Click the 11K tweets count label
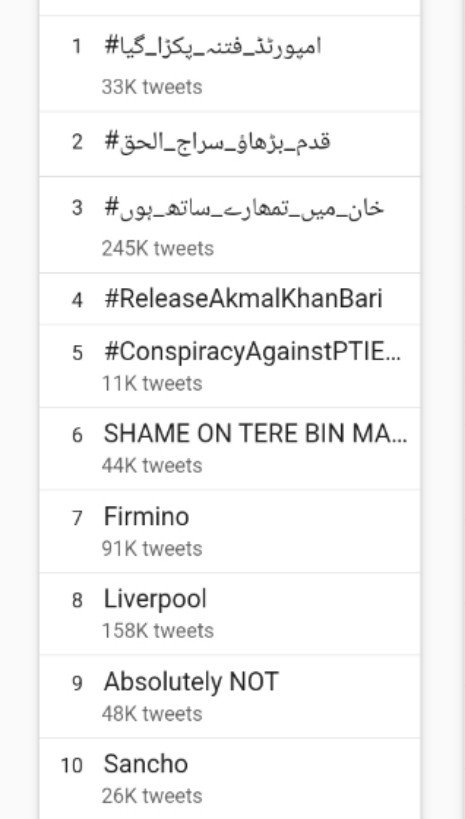Image resolution: width=465 pixels, height=819 pixels. [152, 383]
